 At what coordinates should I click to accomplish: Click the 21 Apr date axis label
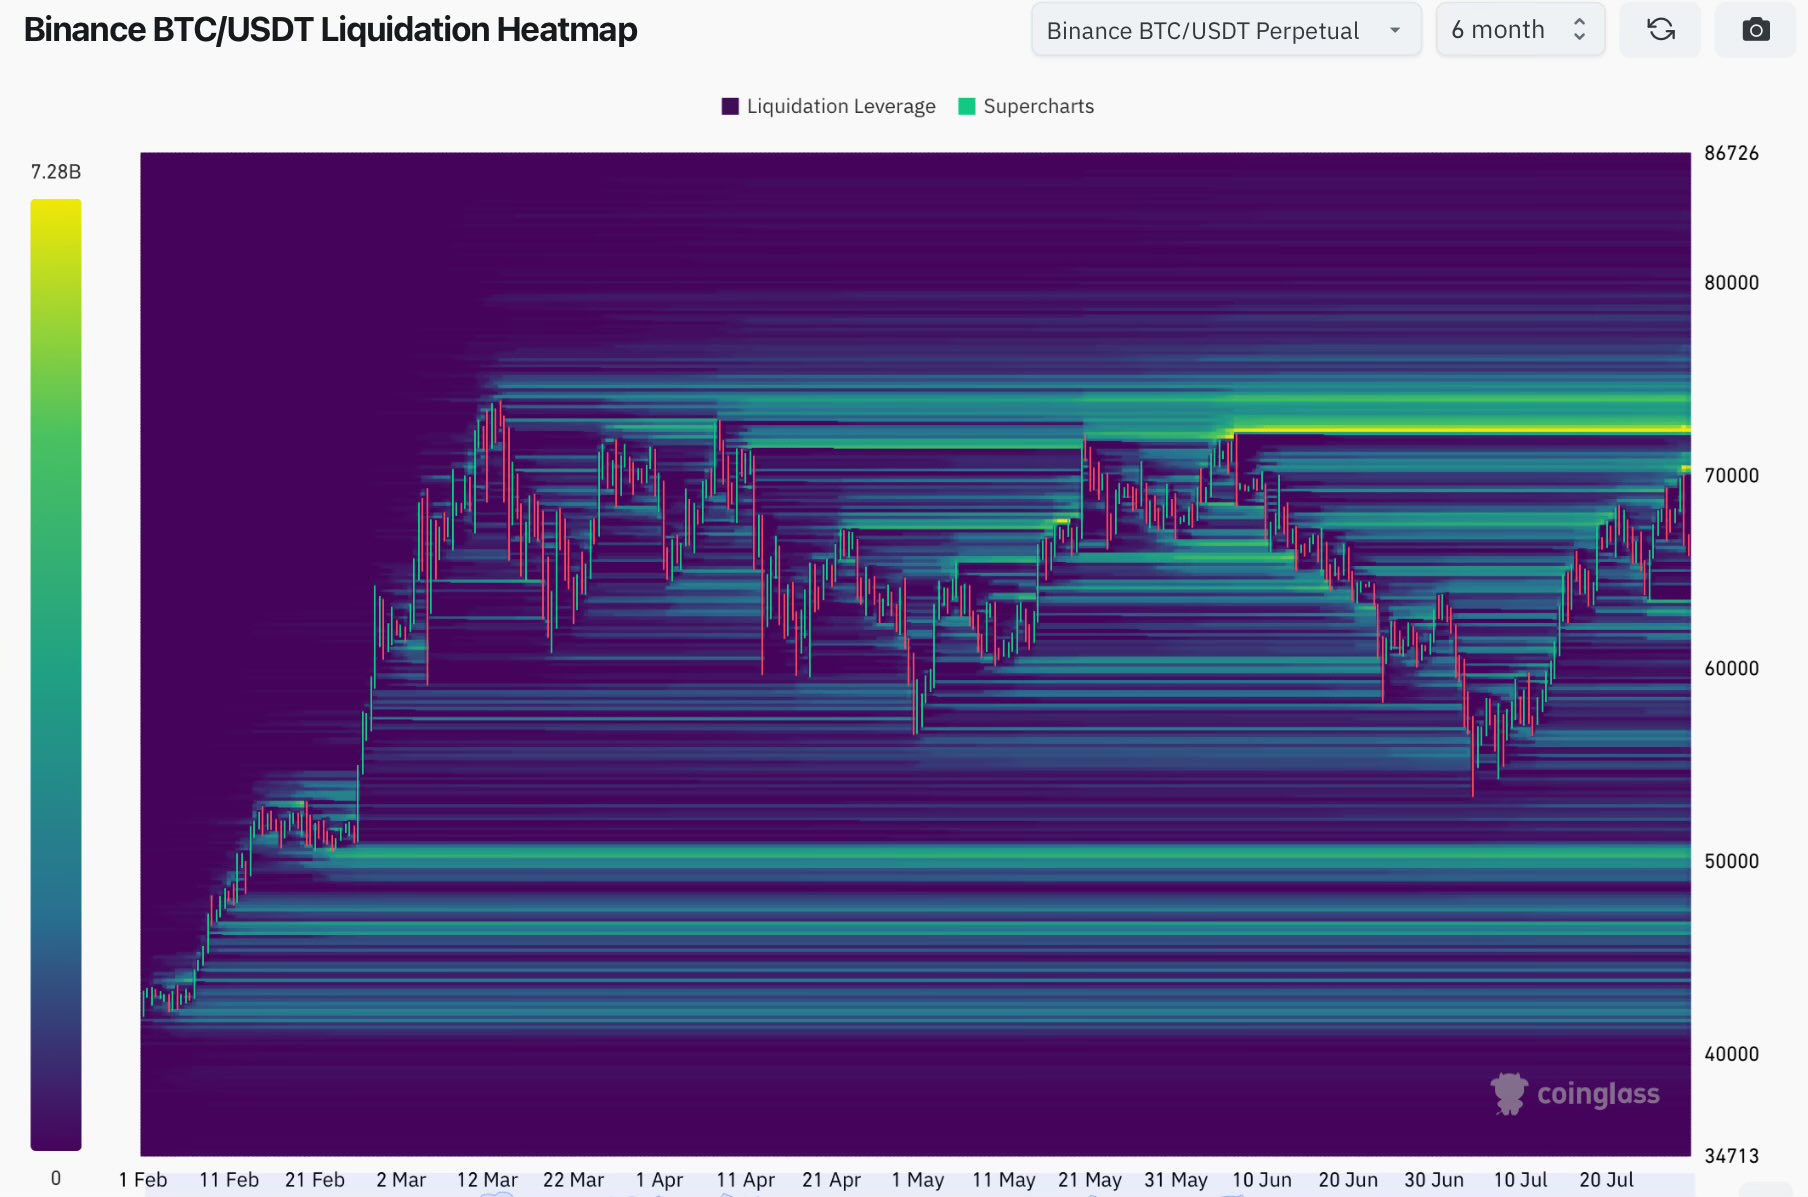point(831,1180)
